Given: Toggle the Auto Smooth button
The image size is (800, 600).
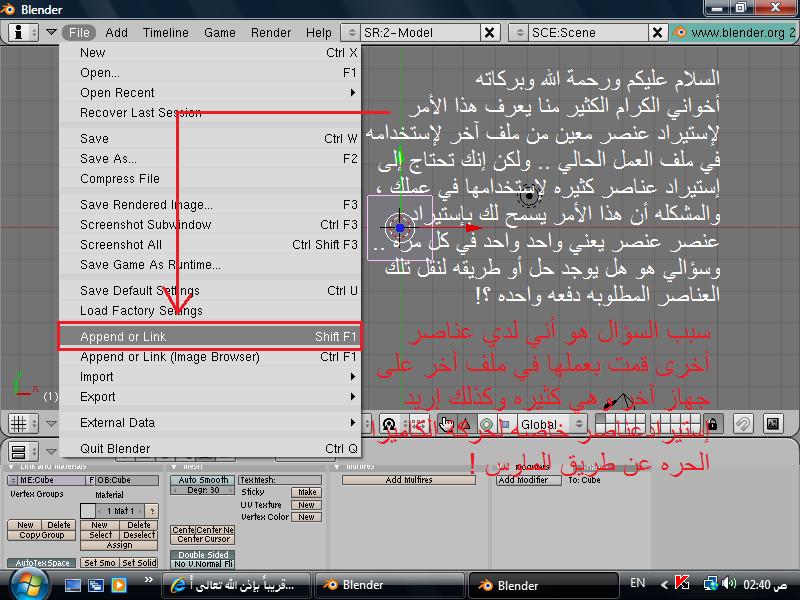Looking at the screenshot, I should [203, 480].
